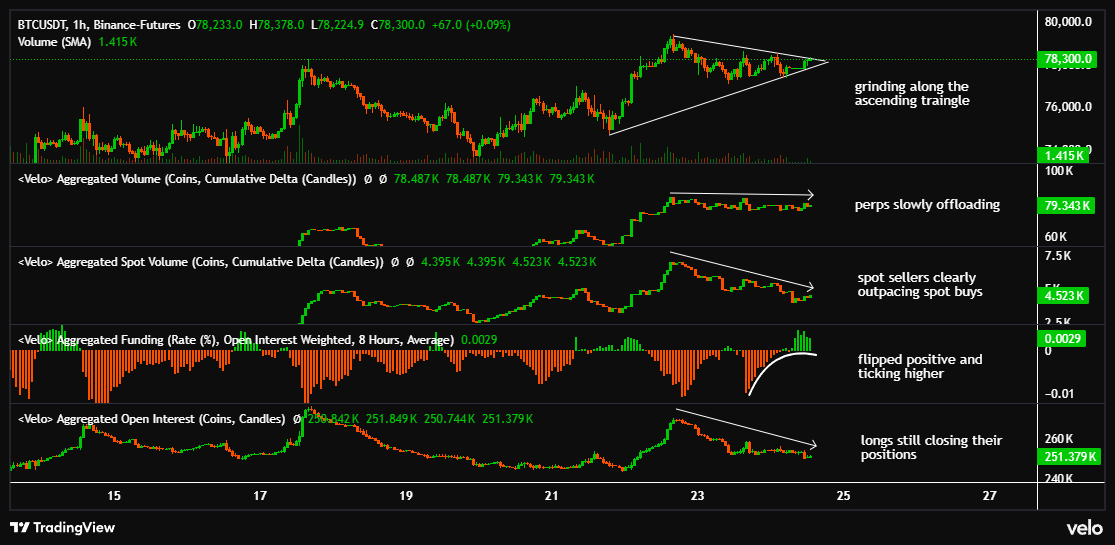Click the green 79.343K axis value label
This screenshot has height=545, width=1115.
[x=1065, y=206]
